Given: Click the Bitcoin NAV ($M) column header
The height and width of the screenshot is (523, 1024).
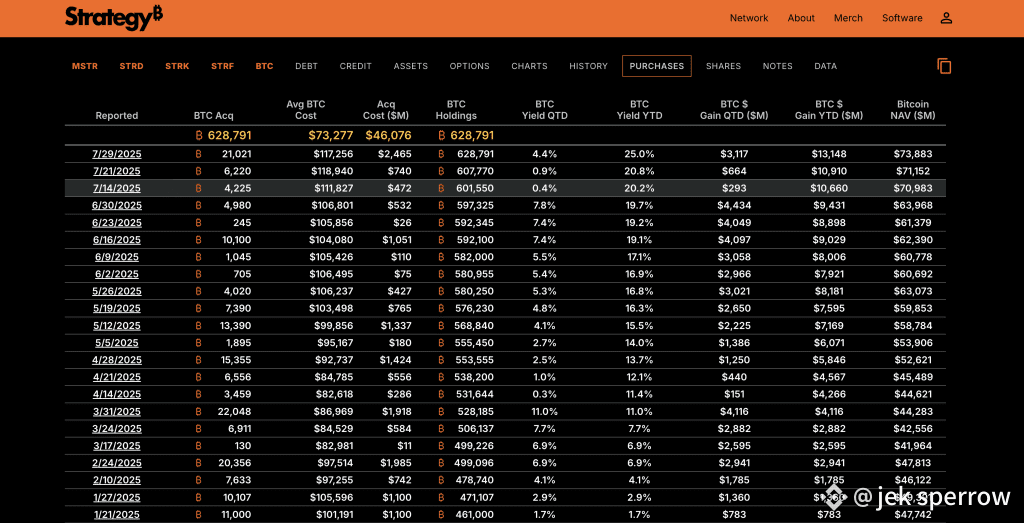Looking at the screenshot, I should point(912,110).
